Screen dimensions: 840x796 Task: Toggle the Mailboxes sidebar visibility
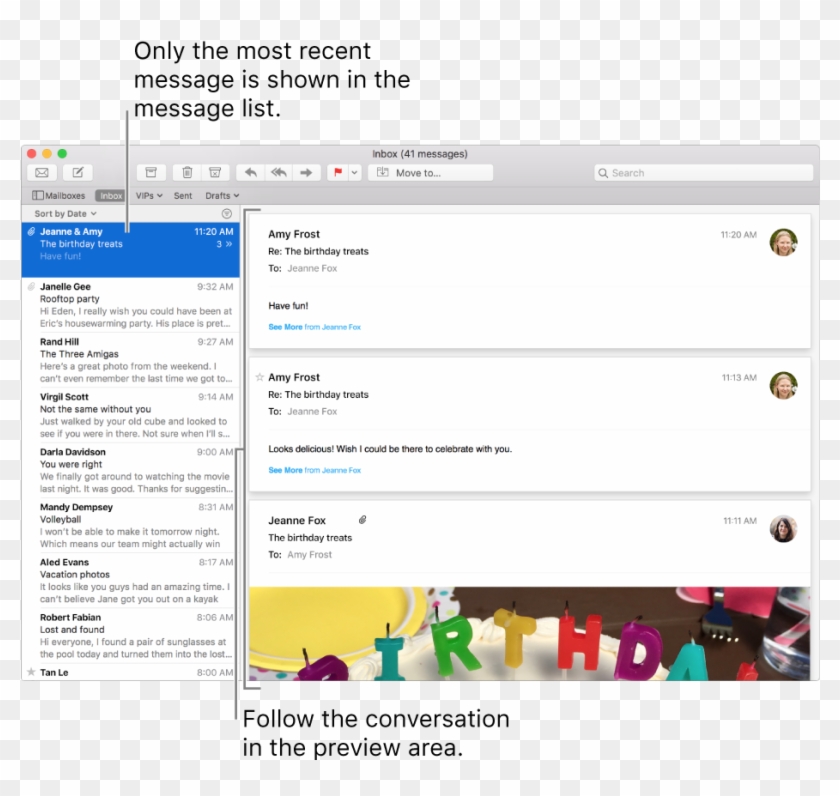pos(60,195)
